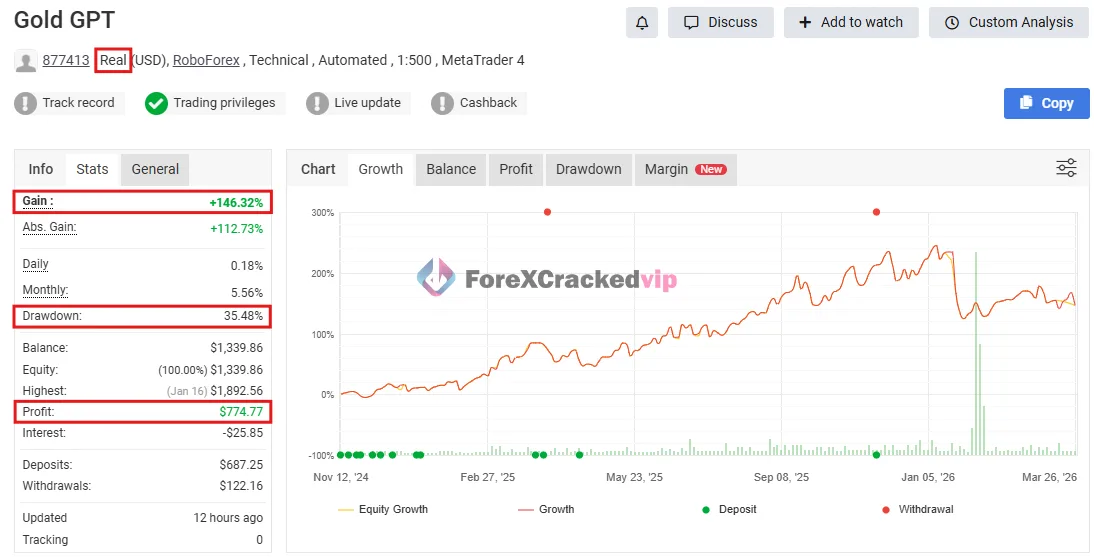
Task: Open the Discuss button
Action: [x=721, y=22]
